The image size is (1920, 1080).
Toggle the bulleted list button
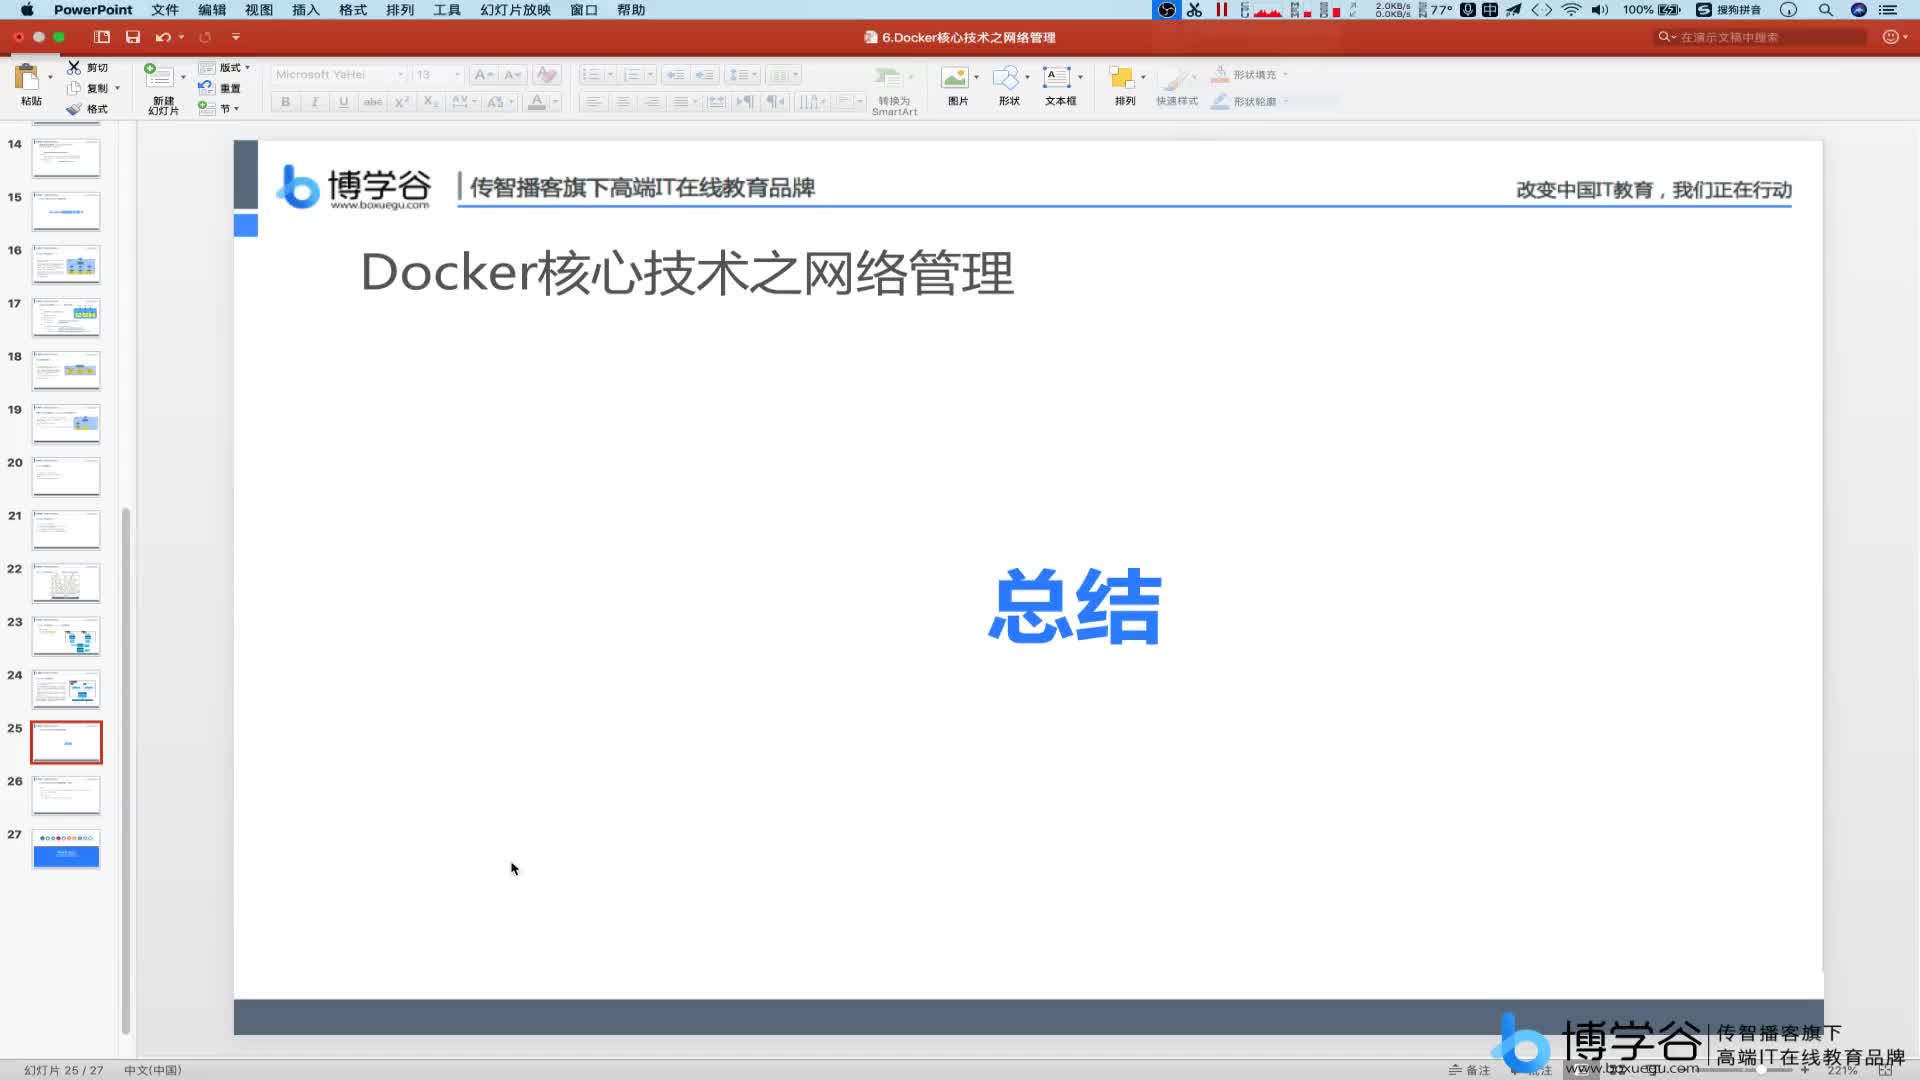(x=591, y=75)
